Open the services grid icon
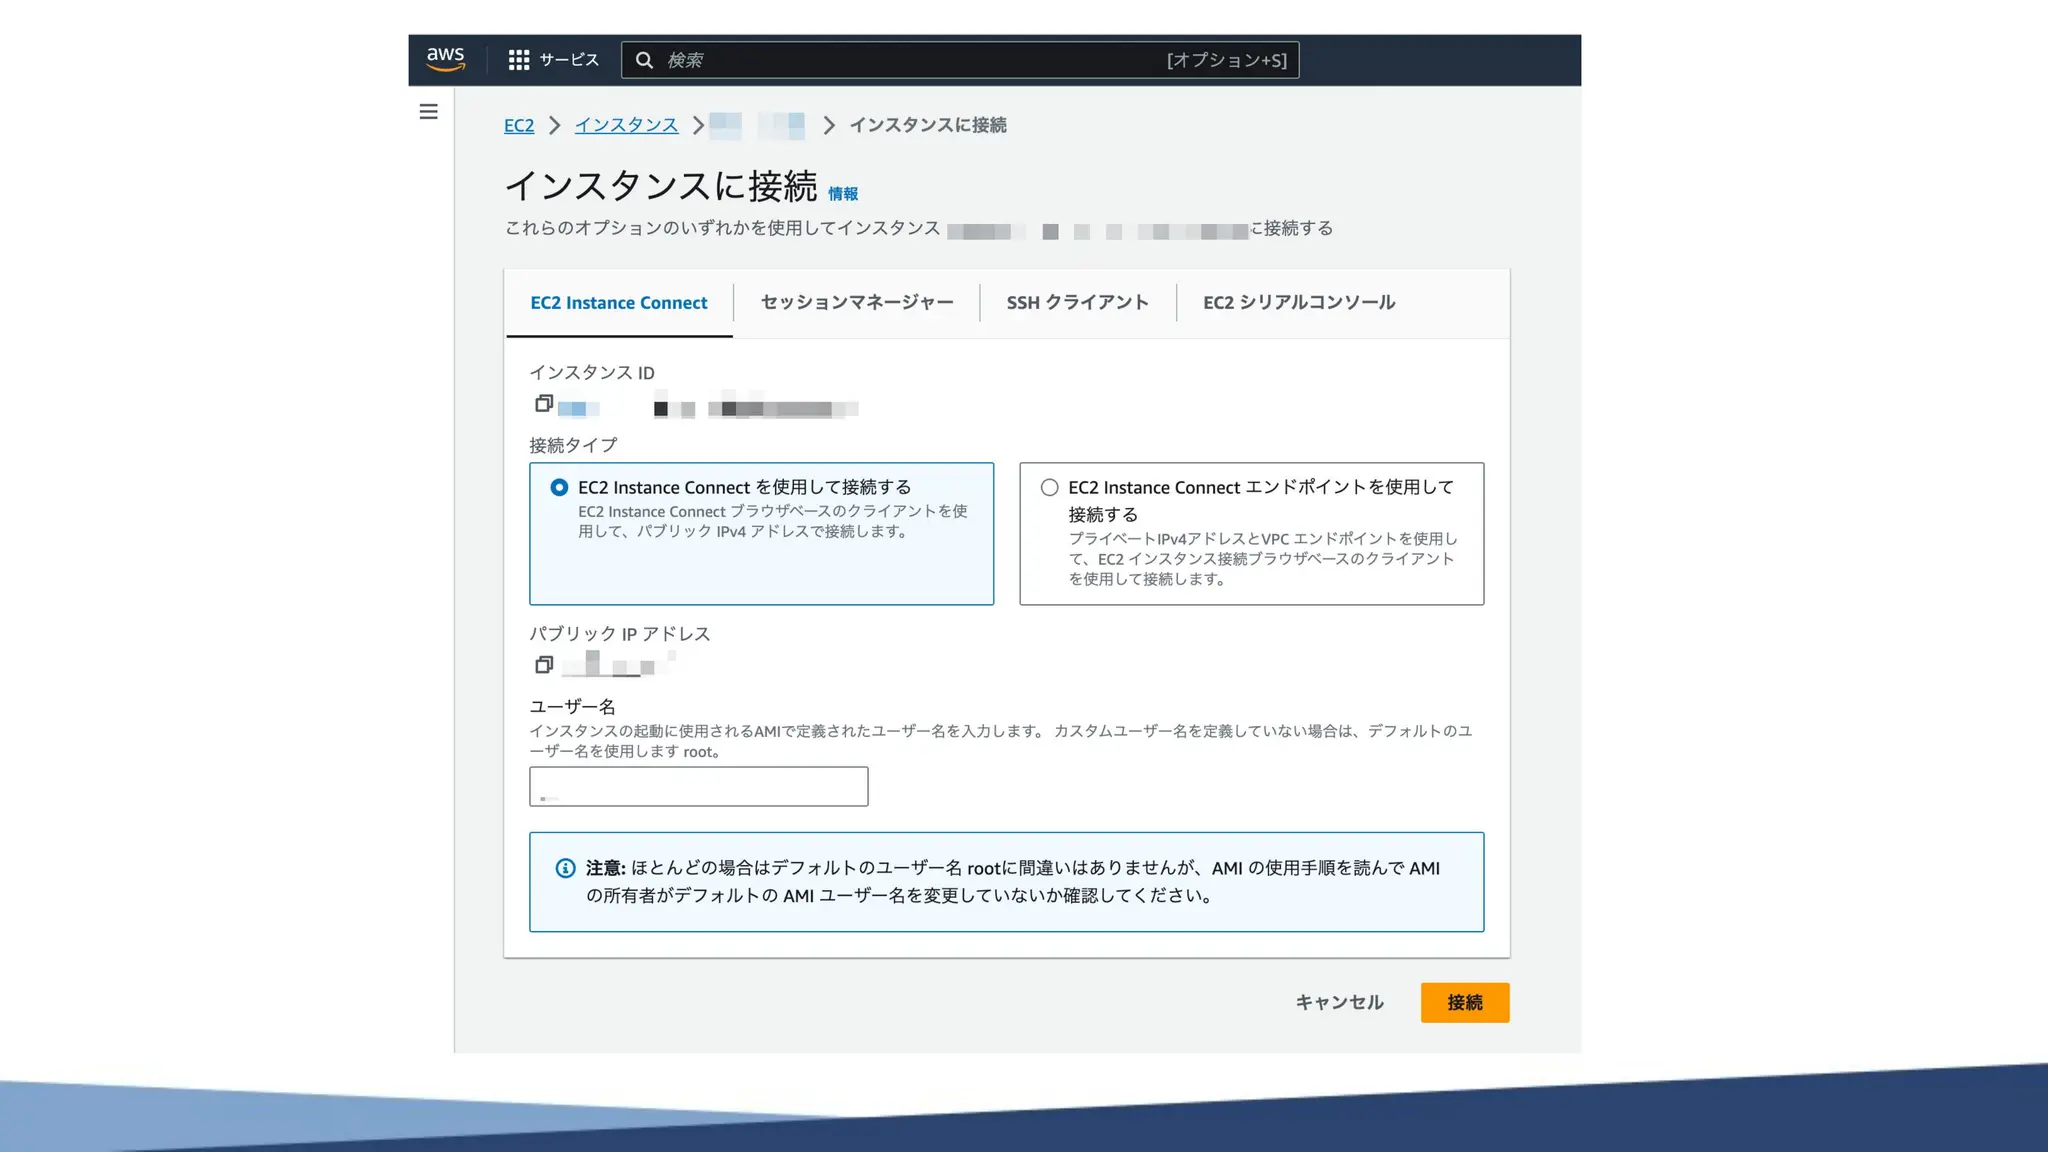The height and width of the screenshot is (1152, 2048). (x=518, y=60)
